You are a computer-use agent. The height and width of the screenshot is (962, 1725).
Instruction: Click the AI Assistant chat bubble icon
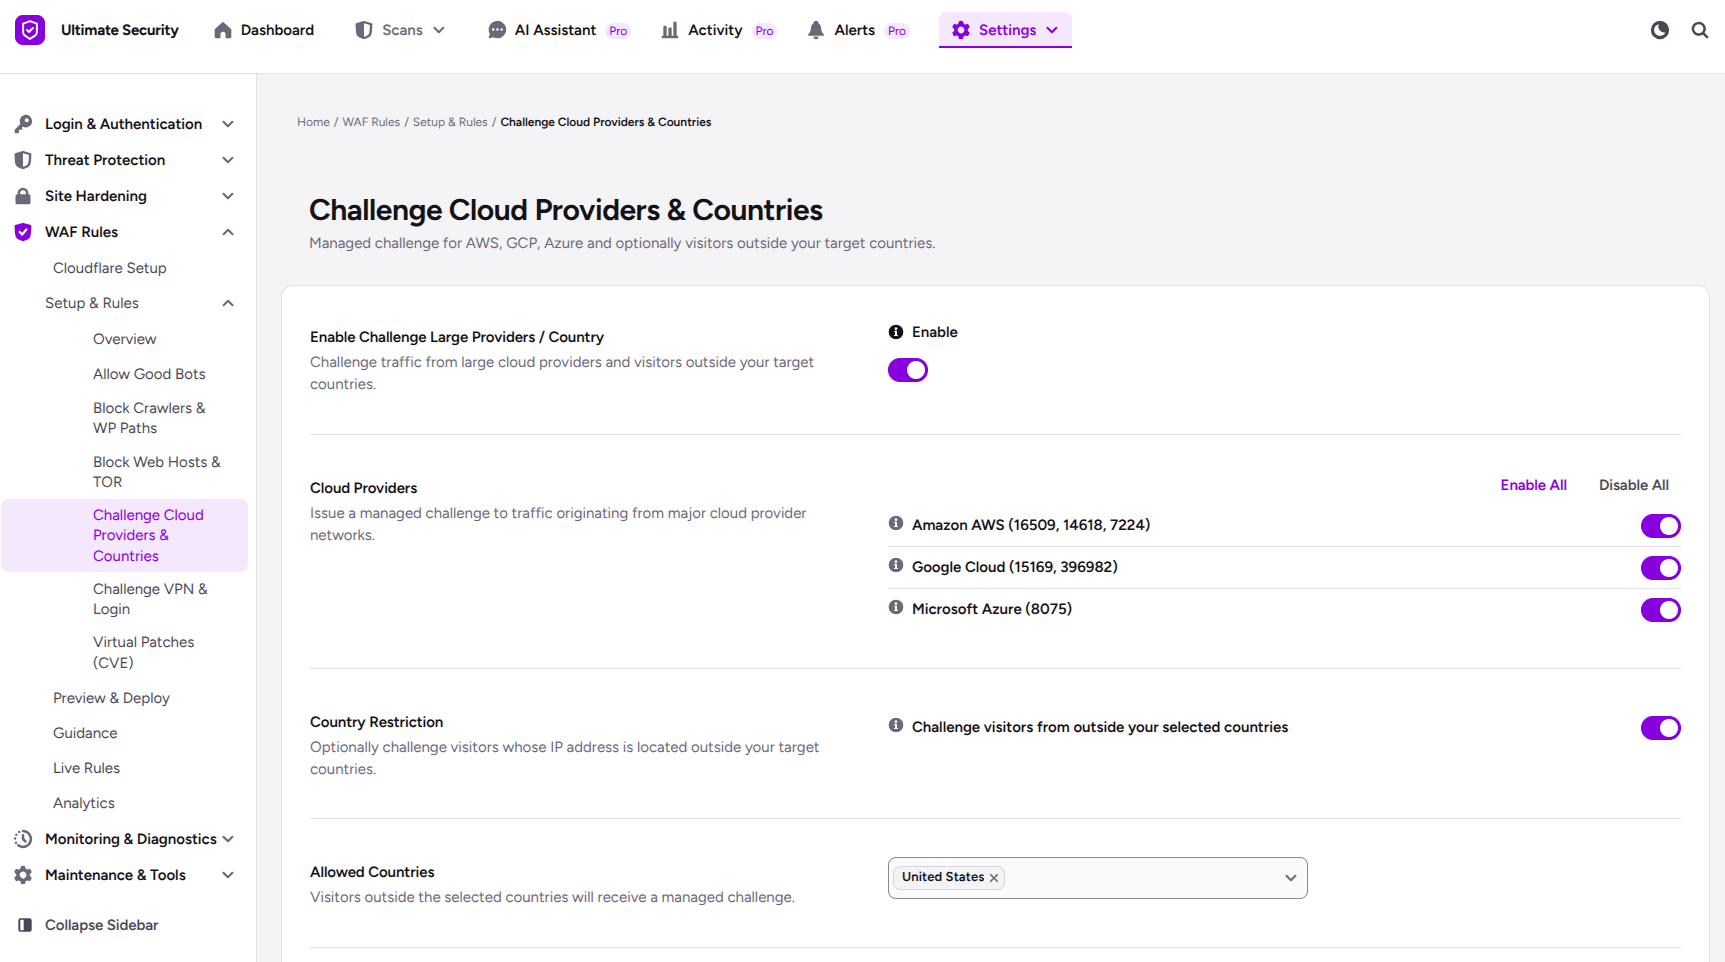(497, 30)
